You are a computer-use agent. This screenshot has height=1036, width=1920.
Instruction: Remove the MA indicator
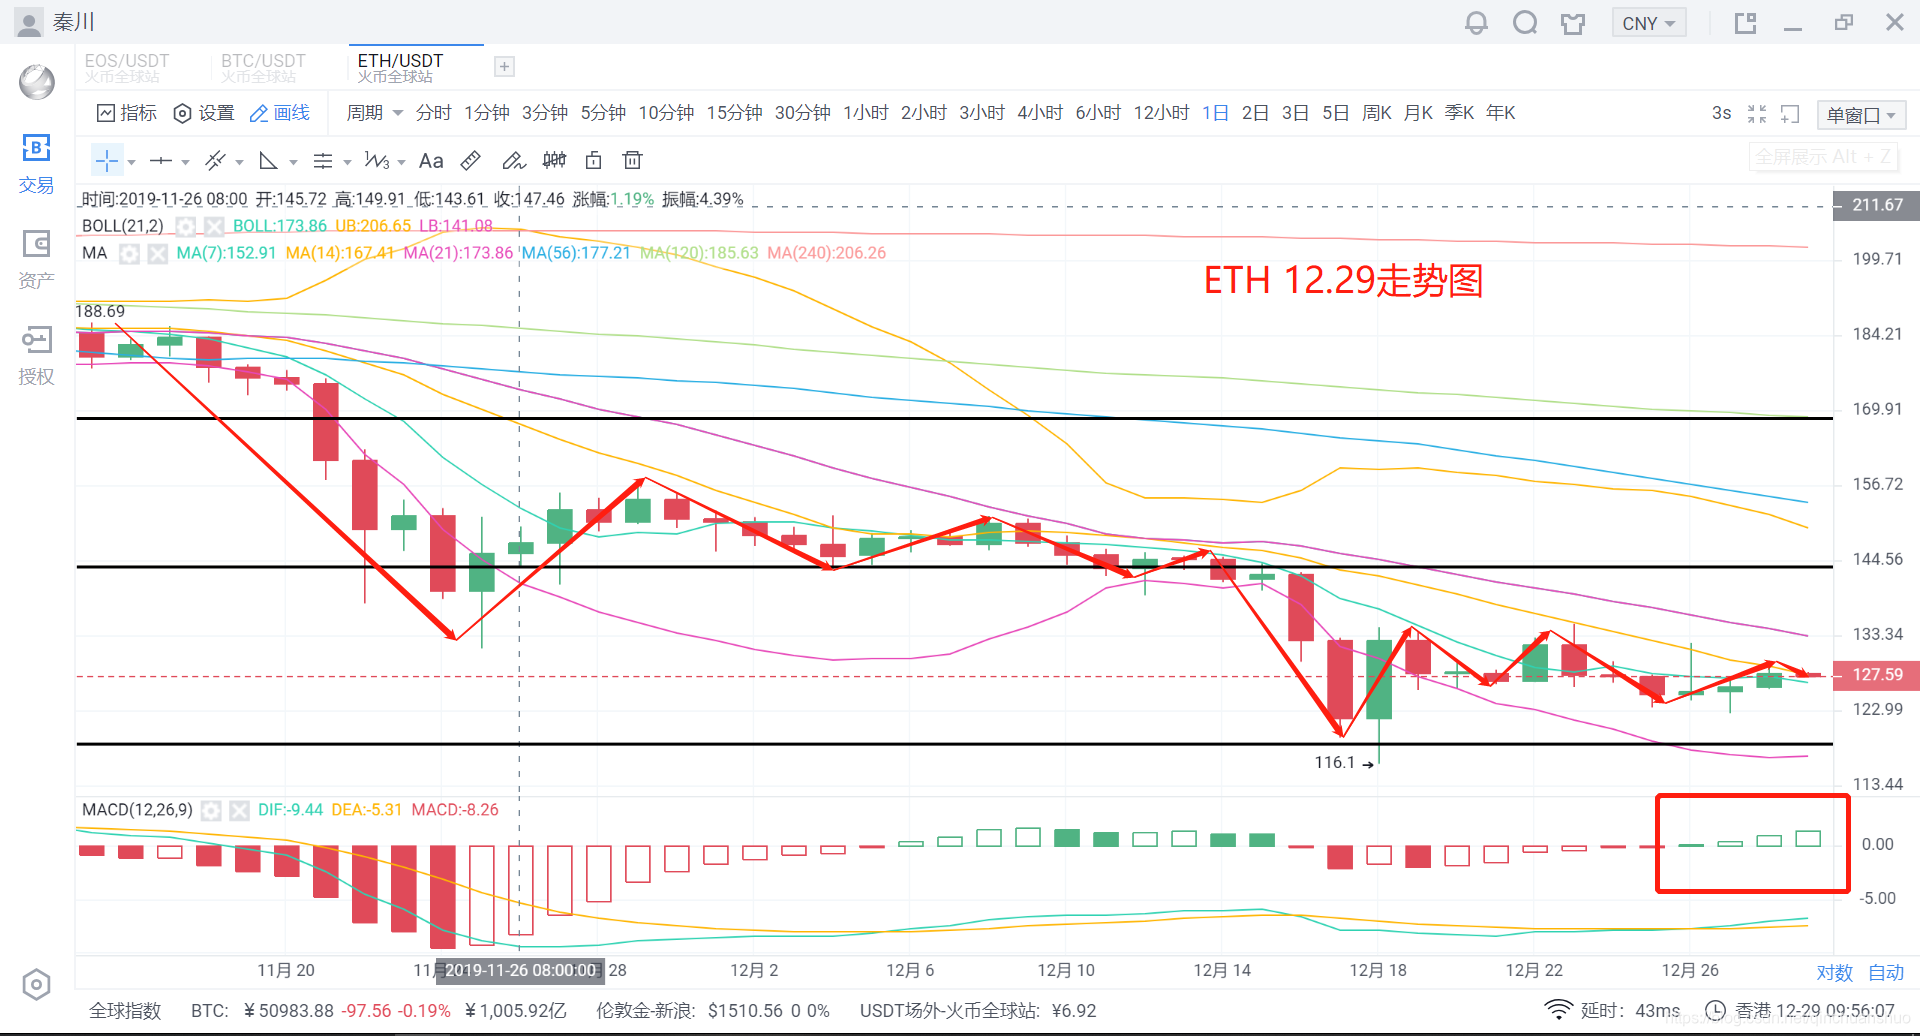[x=157, y=254]
